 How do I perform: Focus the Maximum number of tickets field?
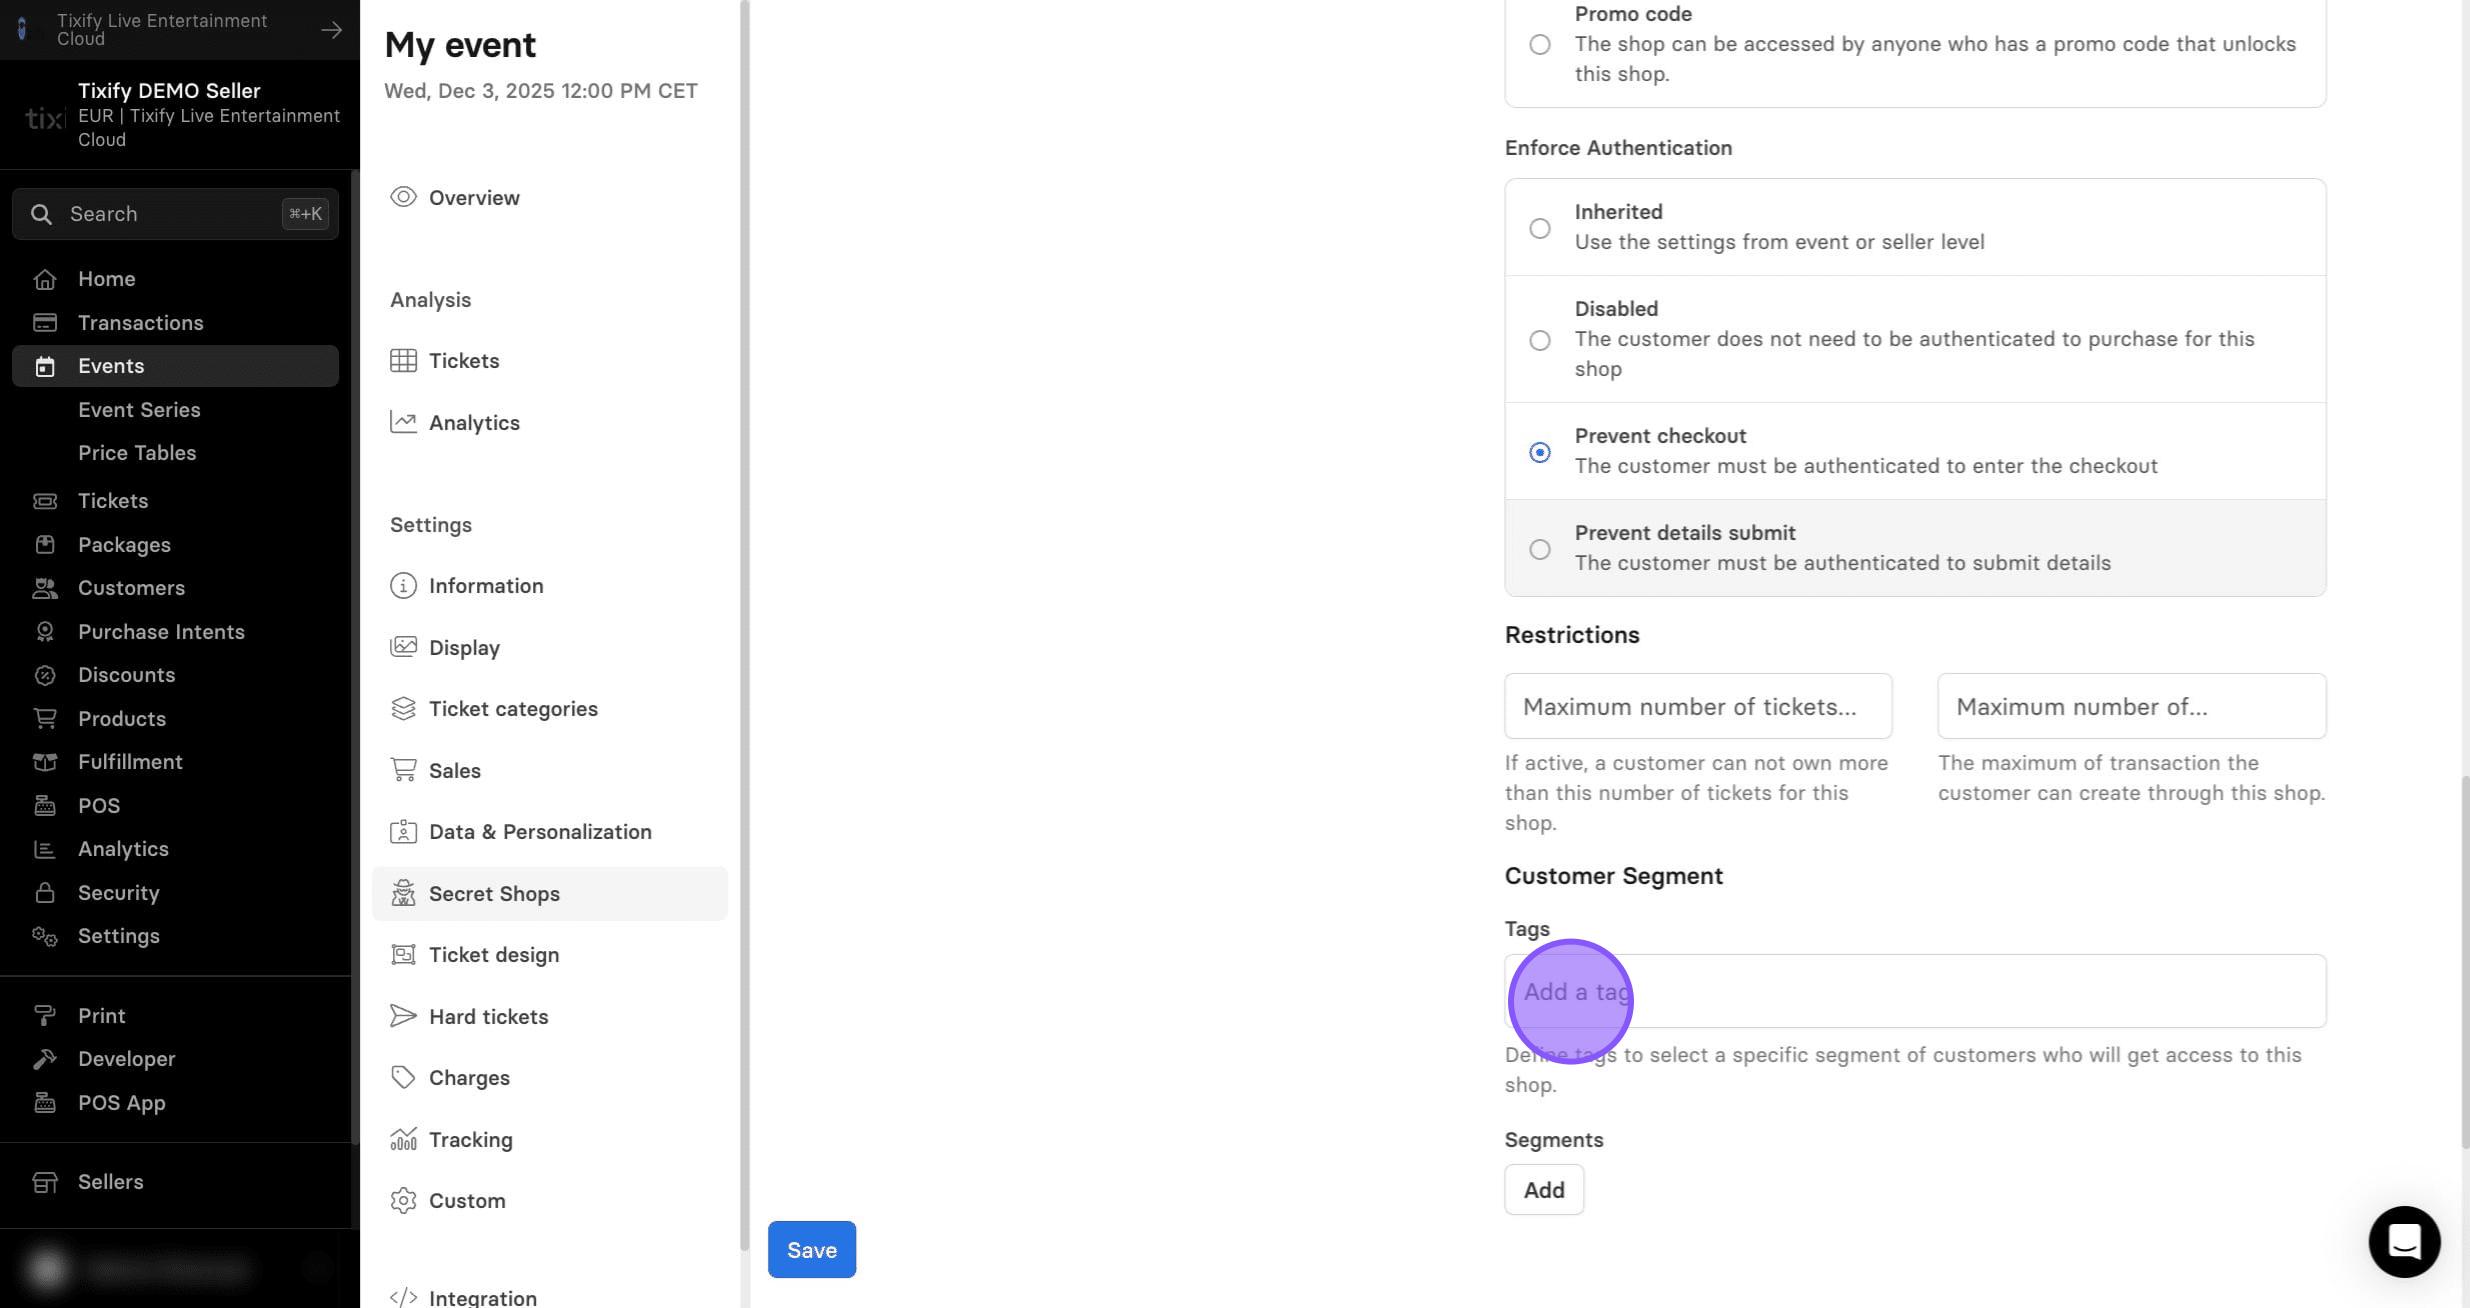click(1698, 706)
